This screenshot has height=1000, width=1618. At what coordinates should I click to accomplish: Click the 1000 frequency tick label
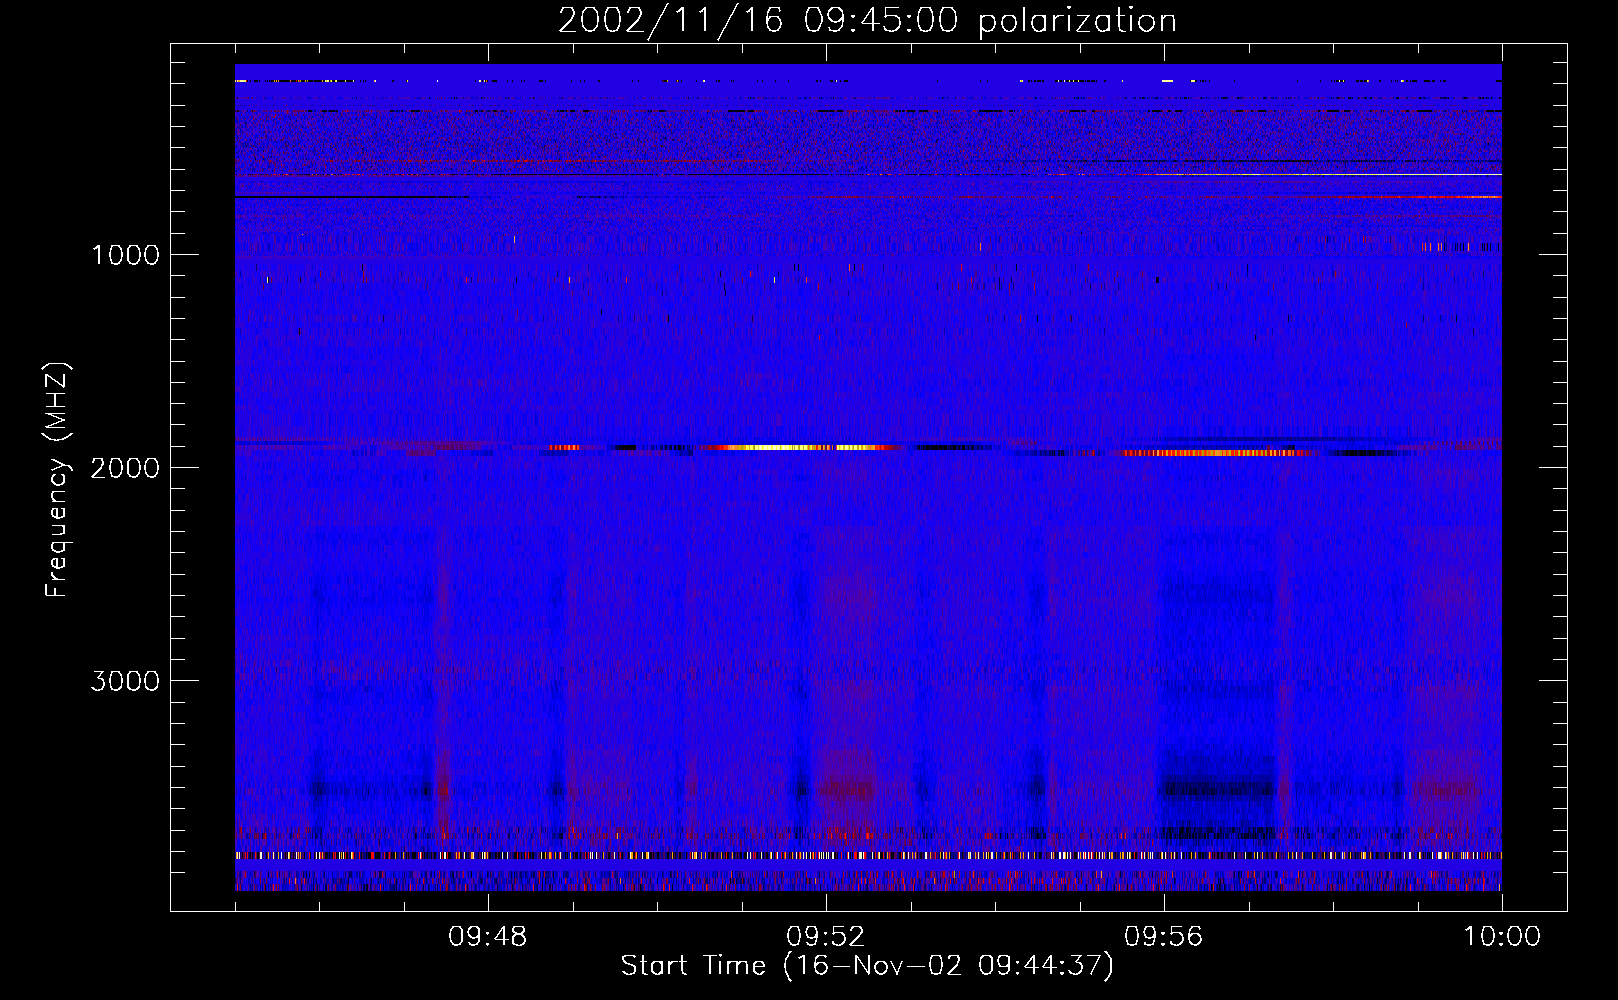125,255
